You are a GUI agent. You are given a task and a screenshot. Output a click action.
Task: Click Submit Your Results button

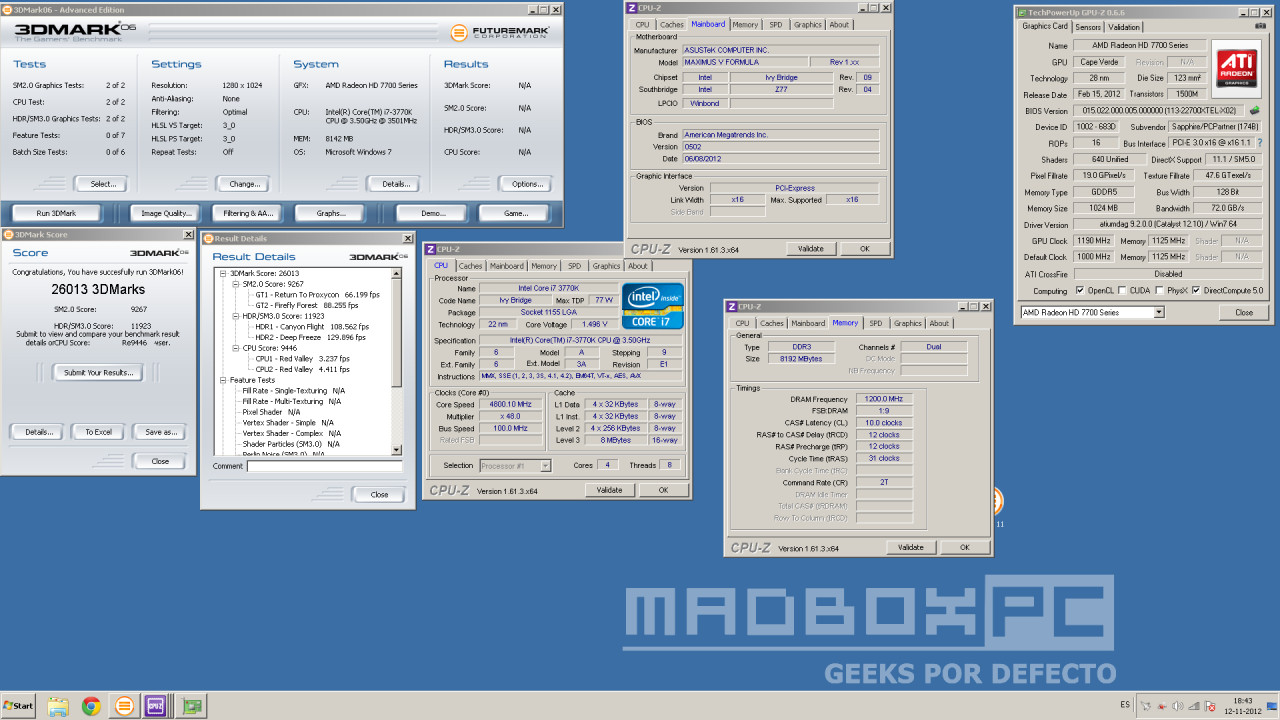pyautogui.click(x=97, y=372)
